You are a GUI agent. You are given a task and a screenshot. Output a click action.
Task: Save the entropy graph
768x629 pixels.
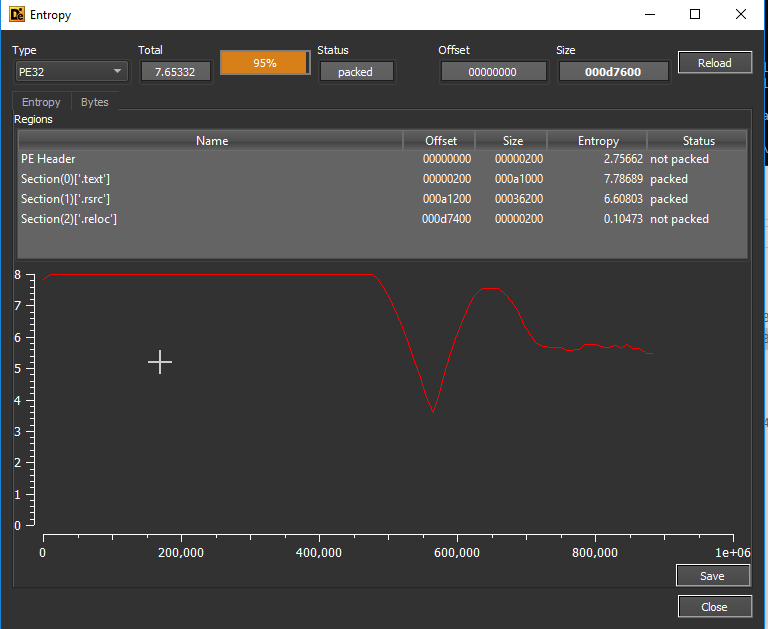pos(713,576)
